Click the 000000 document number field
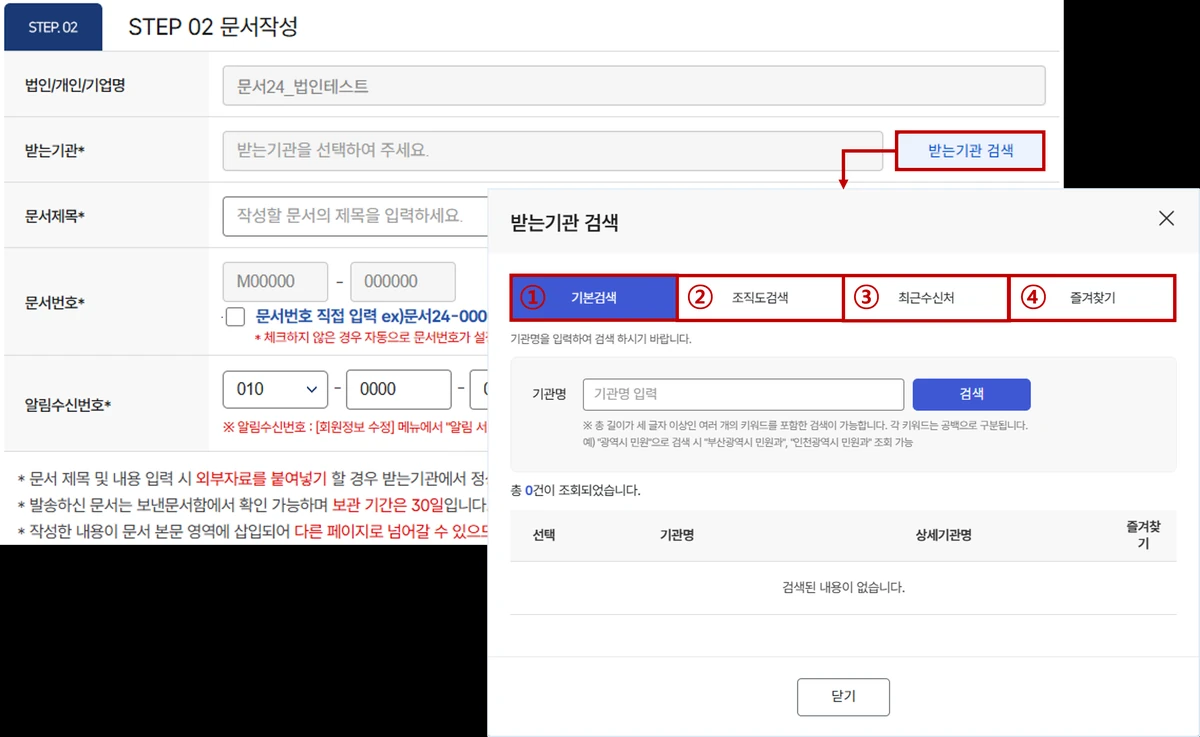The height and width of the screenshot is (737, 1200). (404, 282)
